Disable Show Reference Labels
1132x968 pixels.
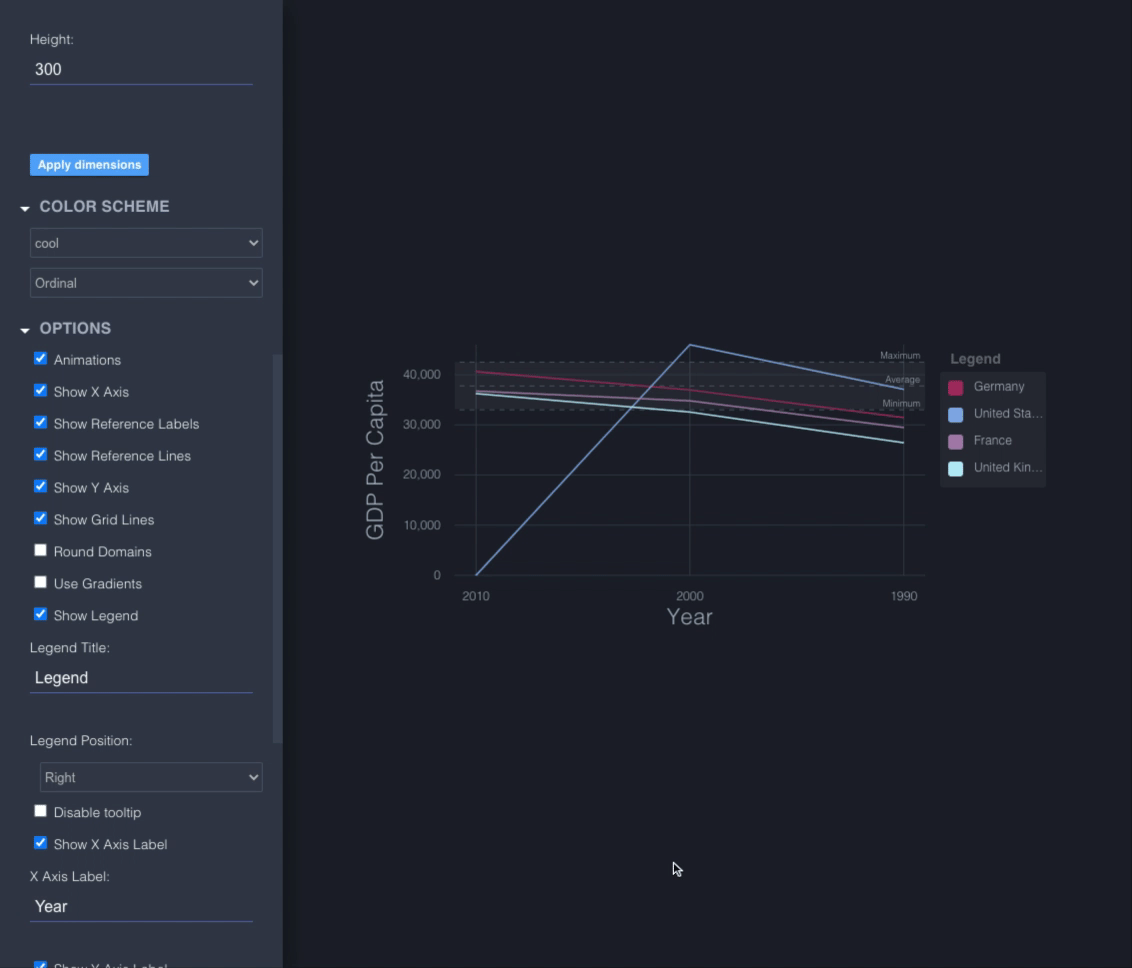[x=40, y=422]
